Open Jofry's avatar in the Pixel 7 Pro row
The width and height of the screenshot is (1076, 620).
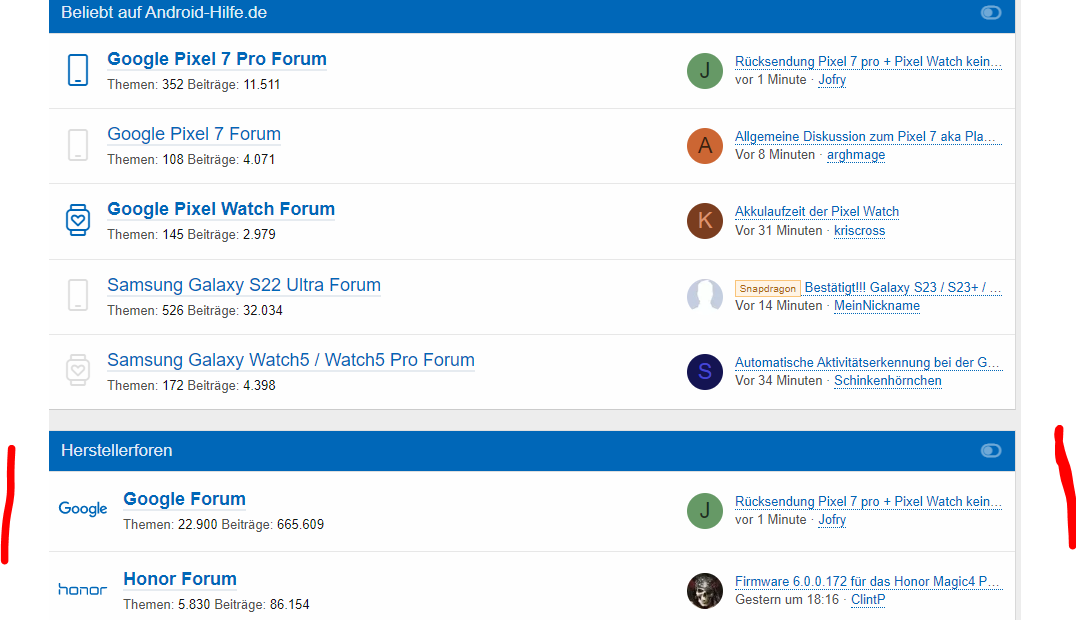pos(705,71)
